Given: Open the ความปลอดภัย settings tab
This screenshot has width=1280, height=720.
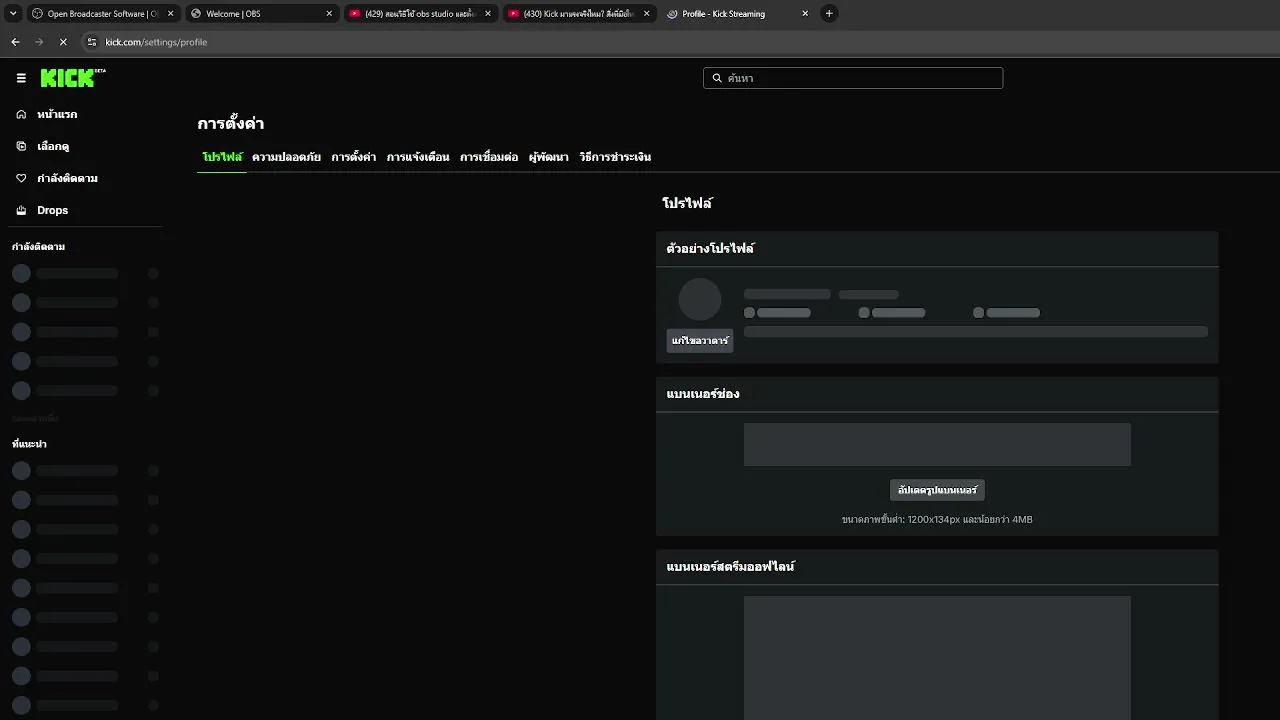Looking at the screenshot, I should pyautogui.click(x=286, y=157).
